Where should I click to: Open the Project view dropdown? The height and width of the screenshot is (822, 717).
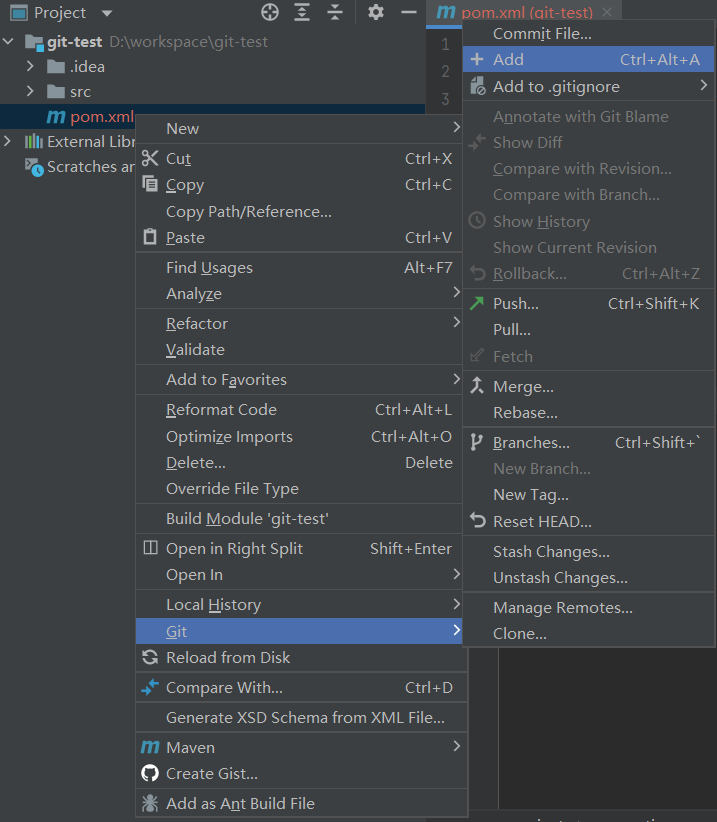[x=107, y=13]
